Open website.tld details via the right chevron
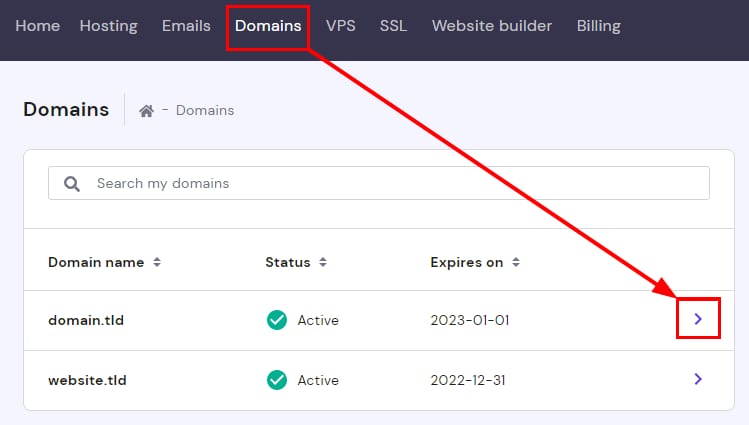The height and width of the screenshot is (425, 749). coord(698,379)
